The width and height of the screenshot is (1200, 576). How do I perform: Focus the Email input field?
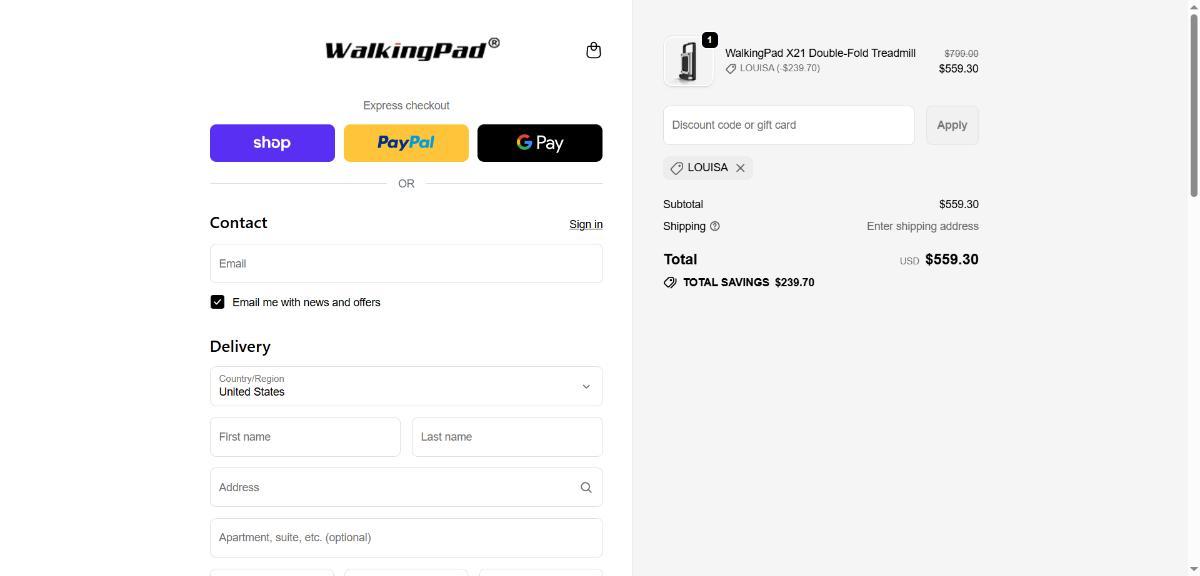pos(406,264)
